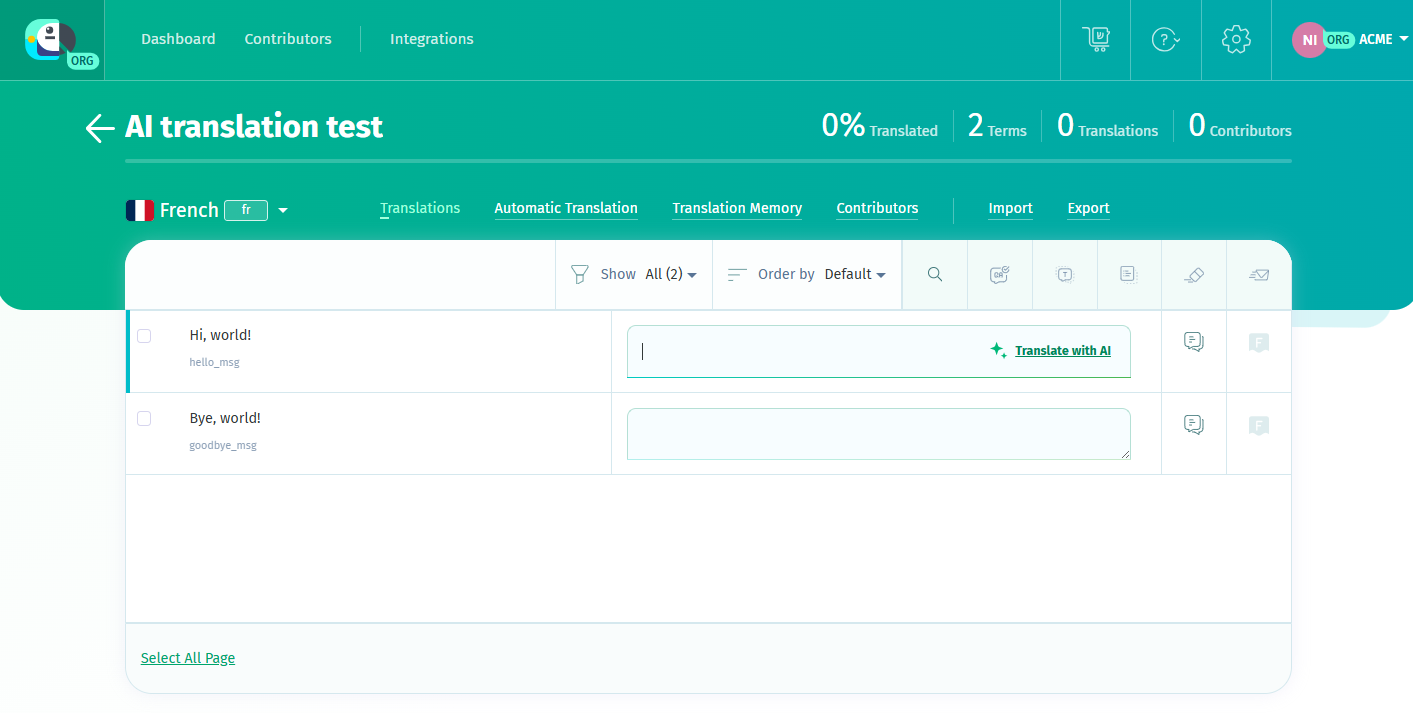Check the checkbox next to Bye, world!
This screenshot has width=1413, height=713.
click(143, 418)
